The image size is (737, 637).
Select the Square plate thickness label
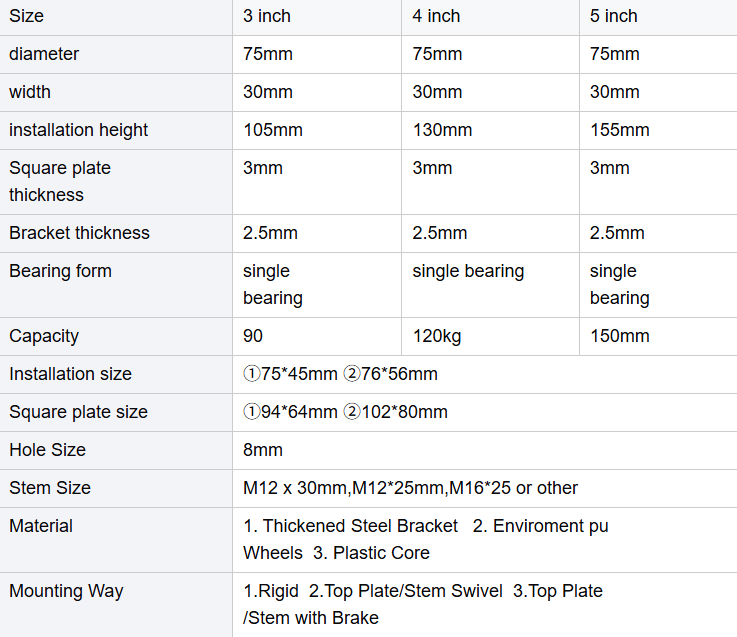[116, 182]
